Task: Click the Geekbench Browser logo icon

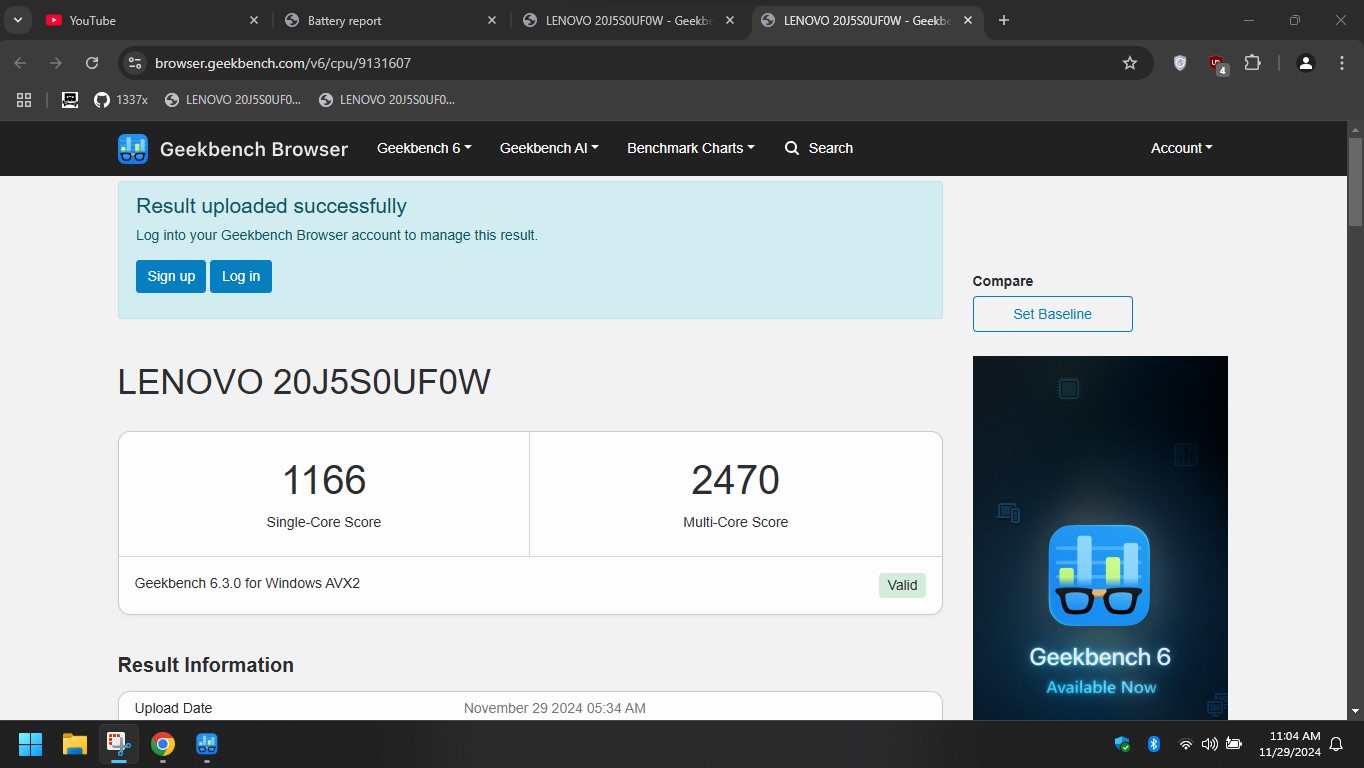Action: pos(133,149)
